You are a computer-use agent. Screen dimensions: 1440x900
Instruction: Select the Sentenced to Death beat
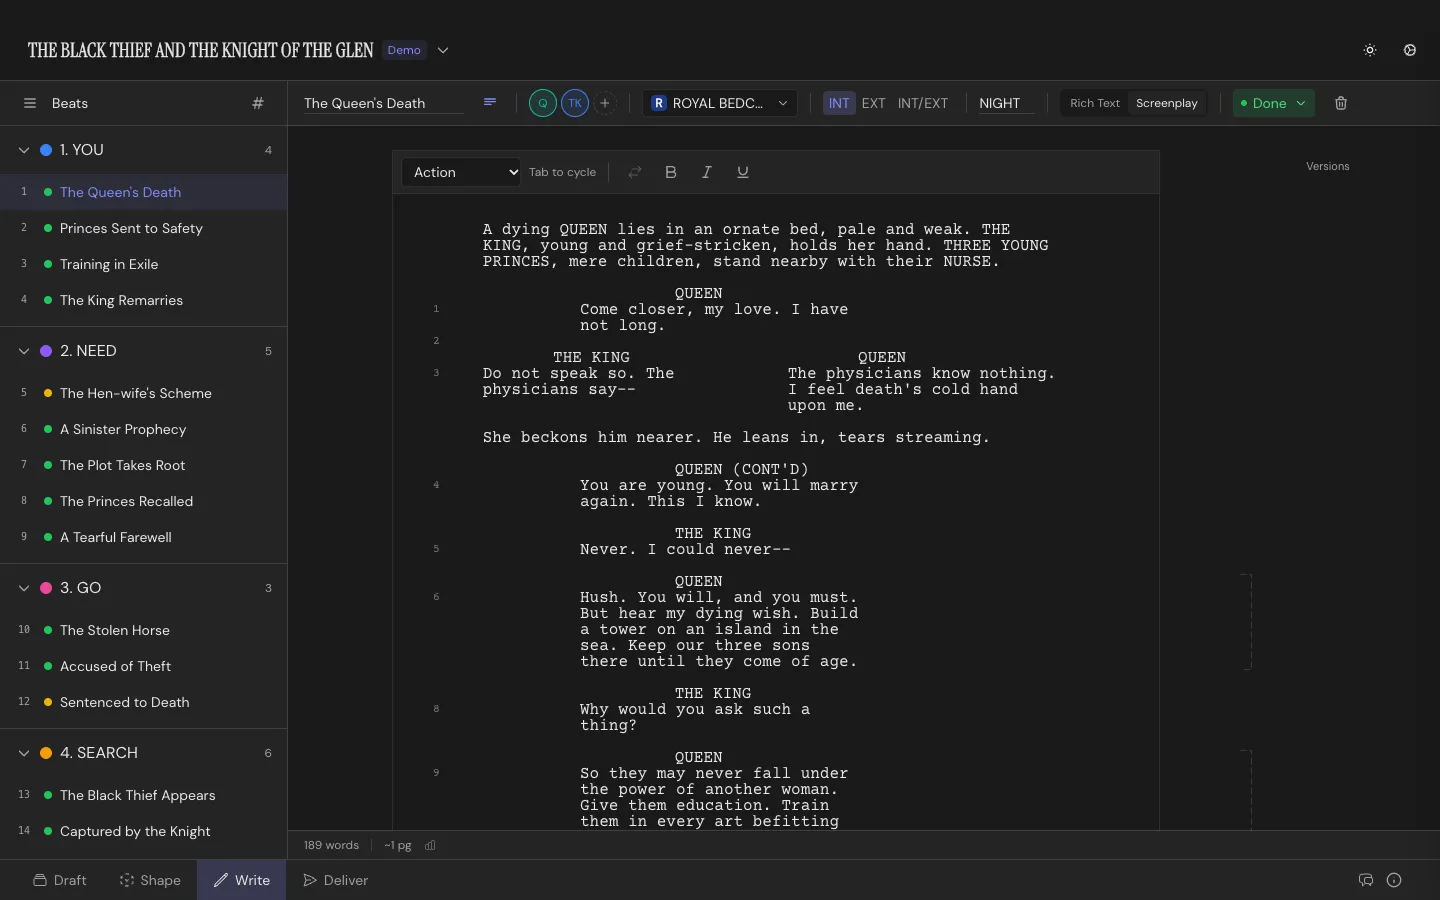tap(144, 702)
